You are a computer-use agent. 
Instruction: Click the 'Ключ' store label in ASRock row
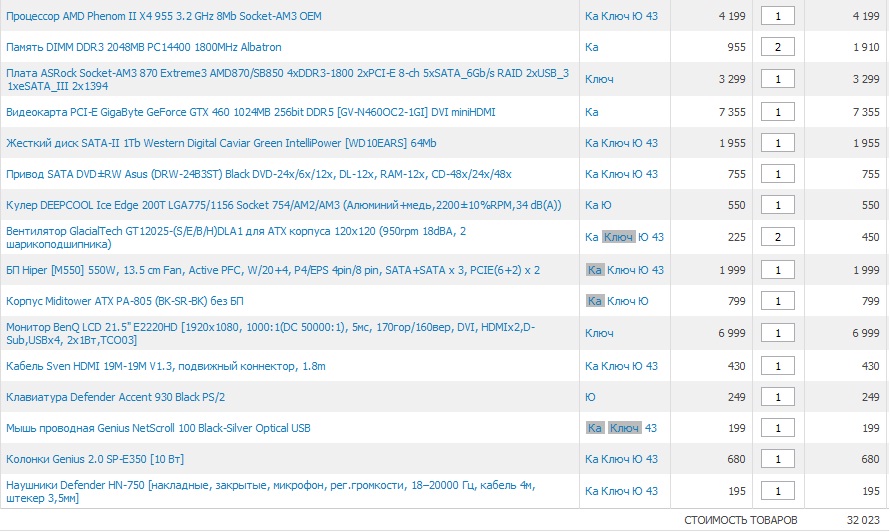[599, 79]
